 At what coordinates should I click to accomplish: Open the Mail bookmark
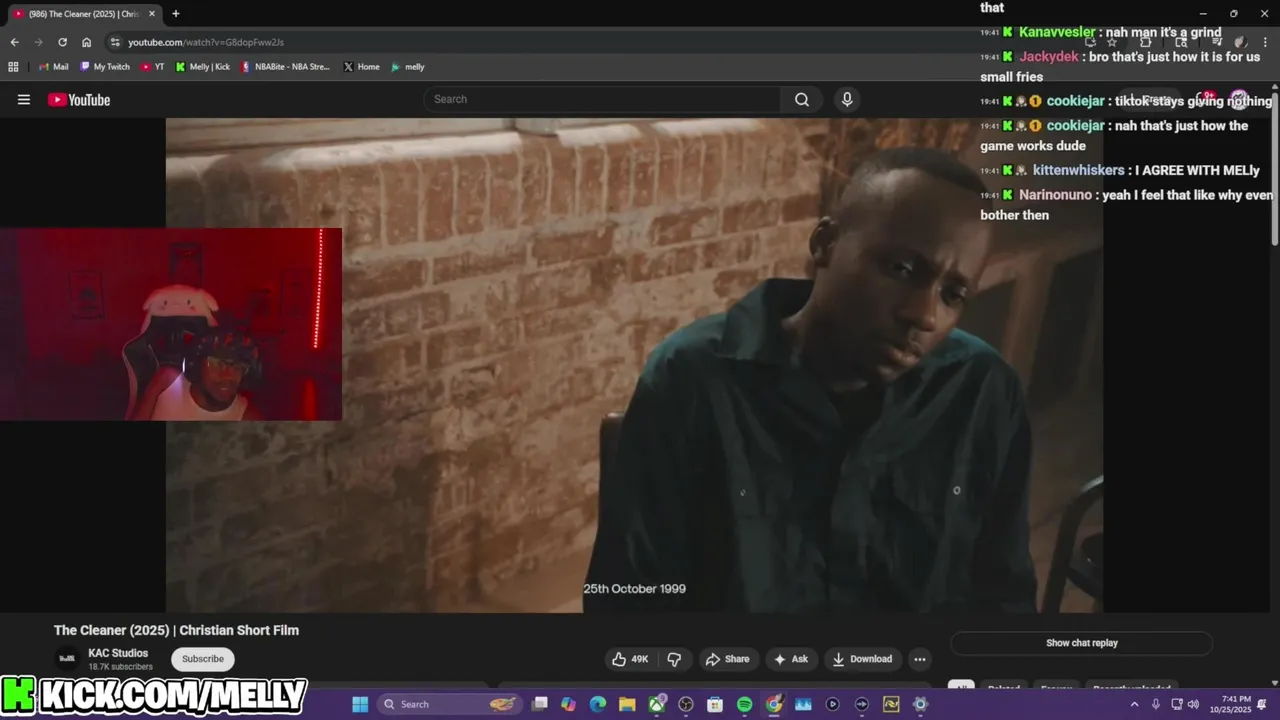[x=53, y=67]
